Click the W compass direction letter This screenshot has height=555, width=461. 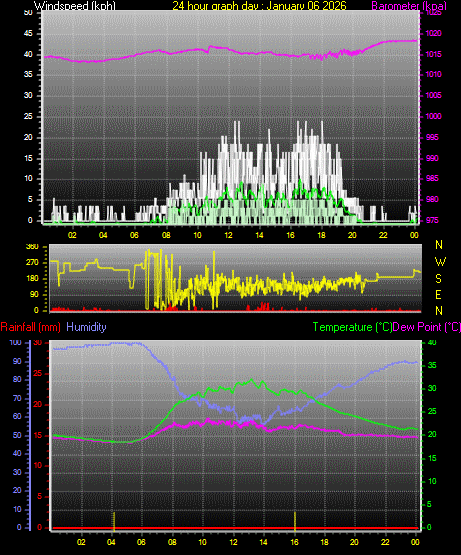(x=440, y=262)
